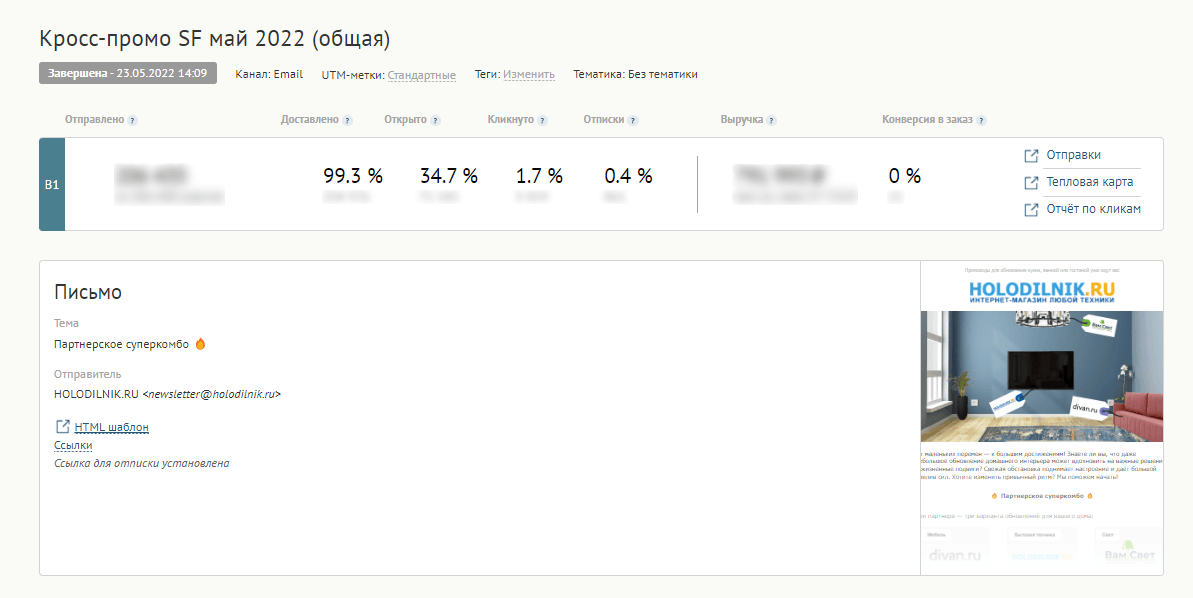Open the Отправки report link

1073,155
